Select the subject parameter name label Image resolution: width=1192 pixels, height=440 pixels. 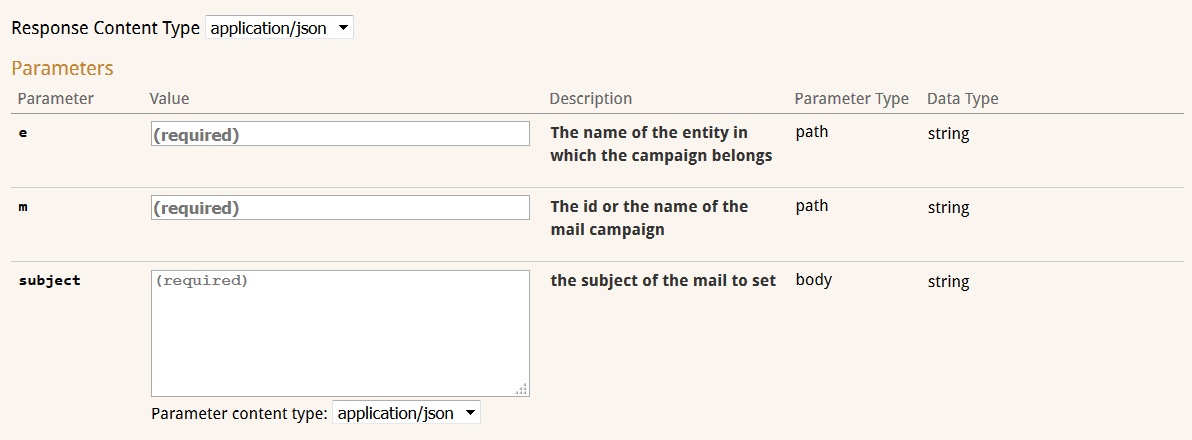[x=49, y=281]
